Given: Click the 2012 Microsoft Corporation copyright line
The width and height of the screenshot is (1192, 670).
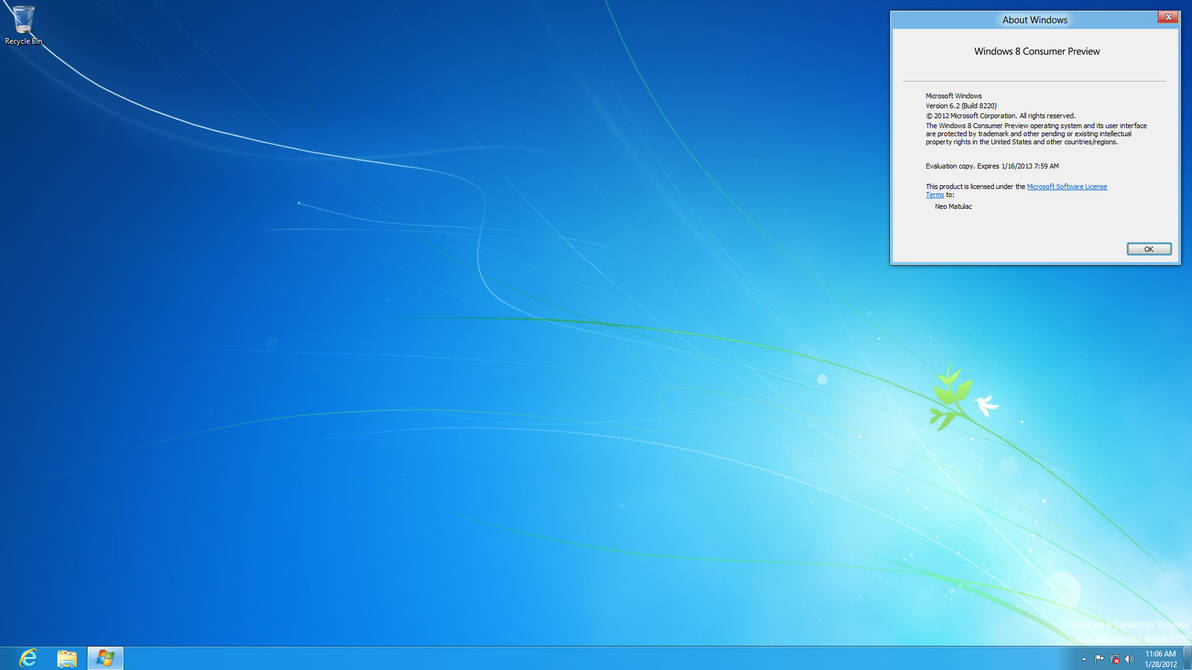Looking at the screenshot, I should click(x=1000, y=115).
